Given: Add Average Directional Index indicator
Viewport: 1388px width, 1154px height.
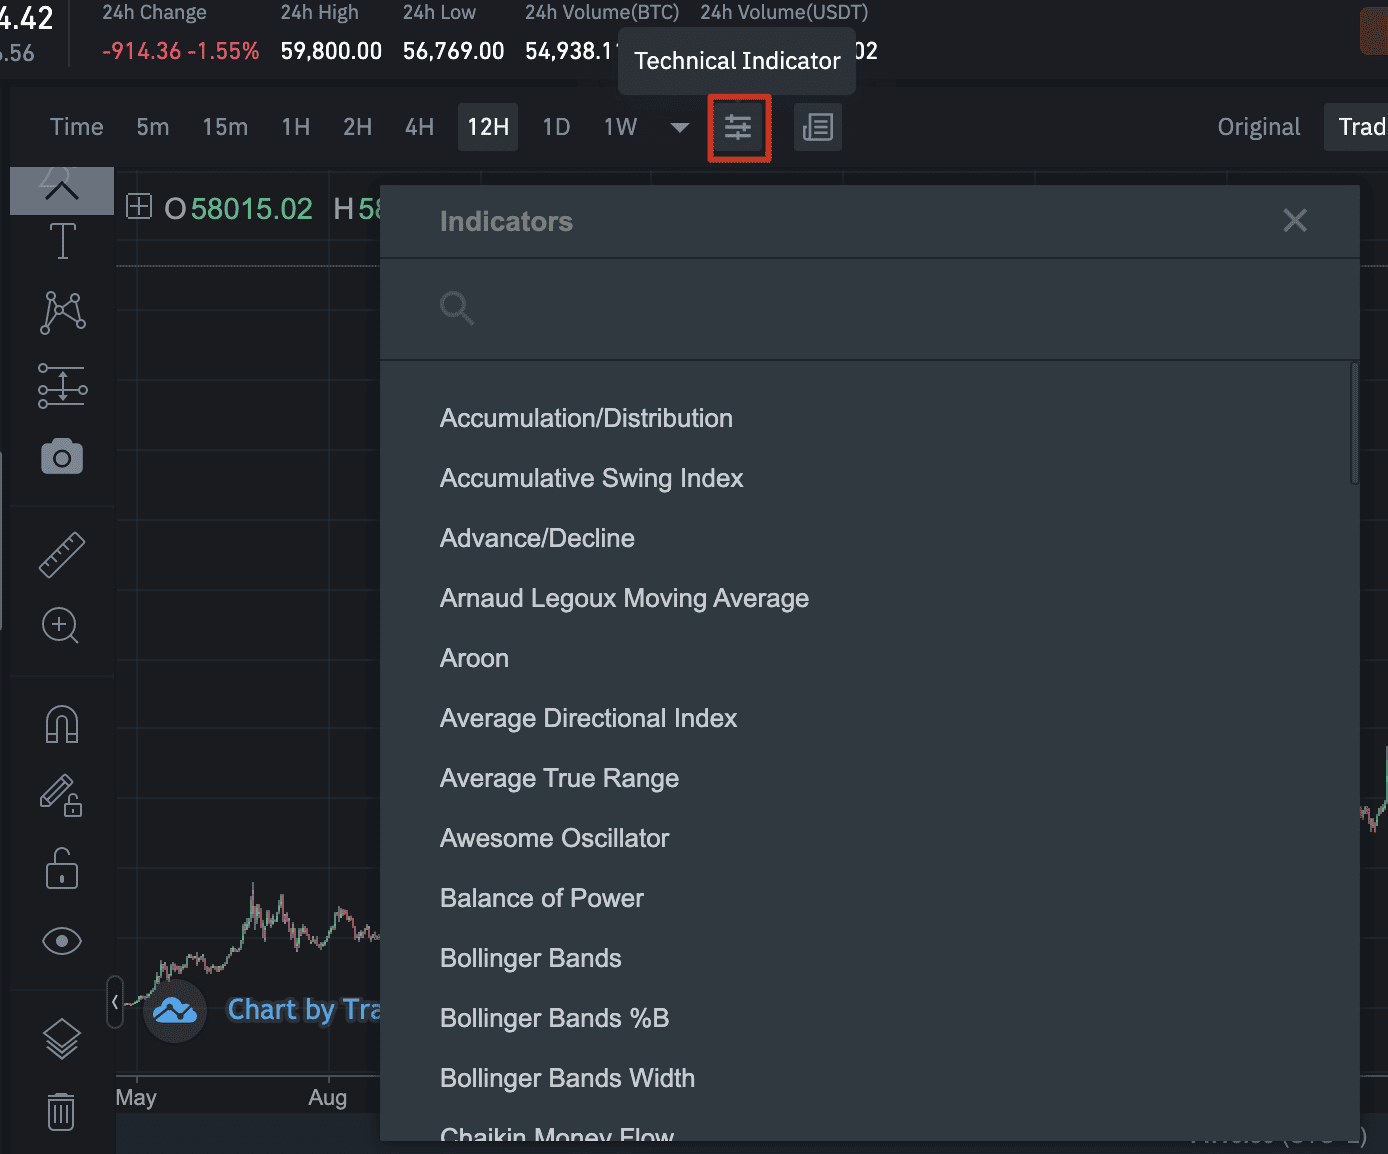Looking at the screenshot, I should (x=588, y=718).
